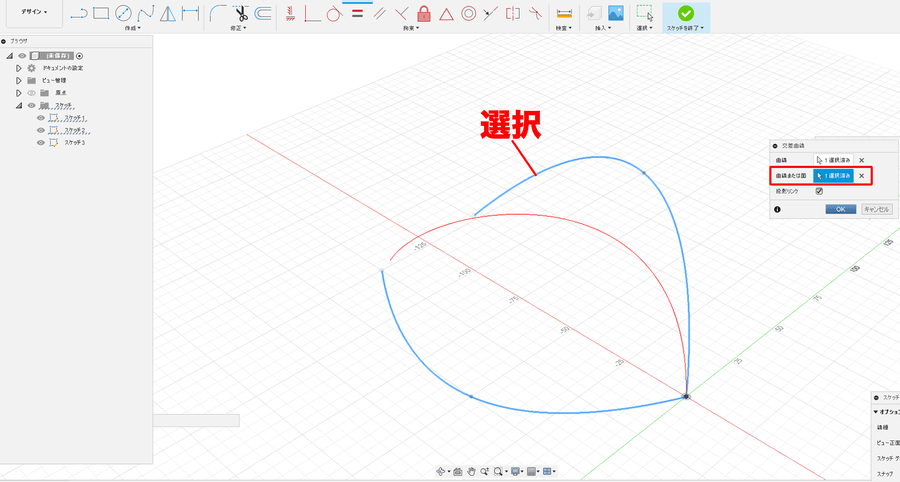
Task: Click the 曲線または面 selection button
Action: (x=833, y=176)
